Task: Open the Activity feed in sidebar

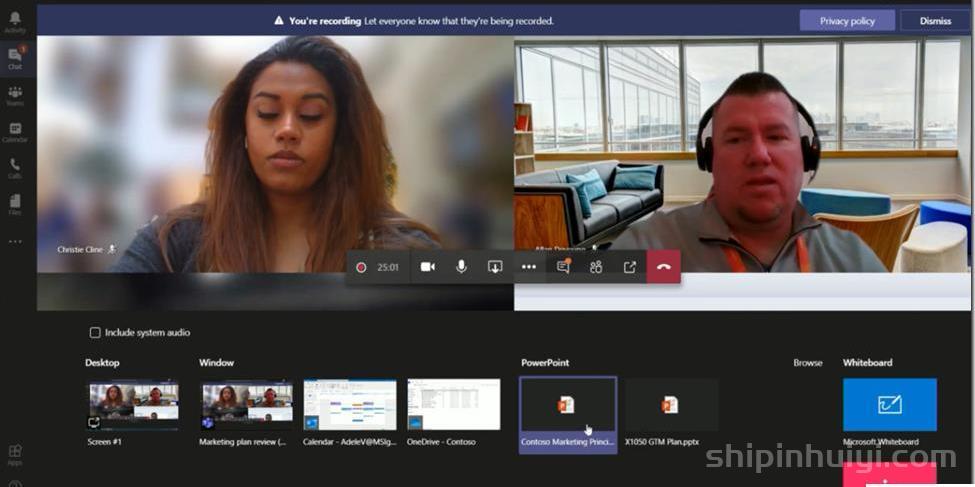Action: click(15, 22)
